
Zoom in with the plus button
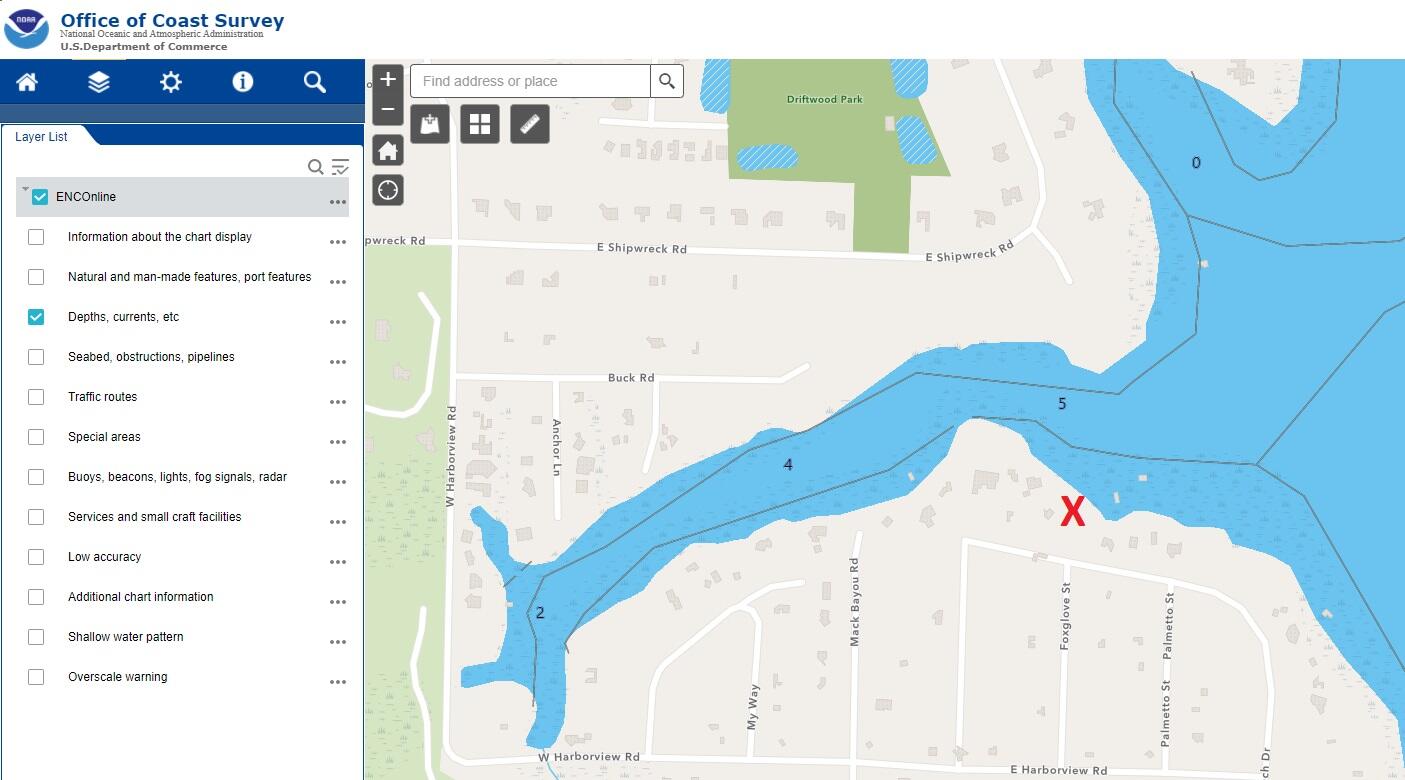click(388, 79)
